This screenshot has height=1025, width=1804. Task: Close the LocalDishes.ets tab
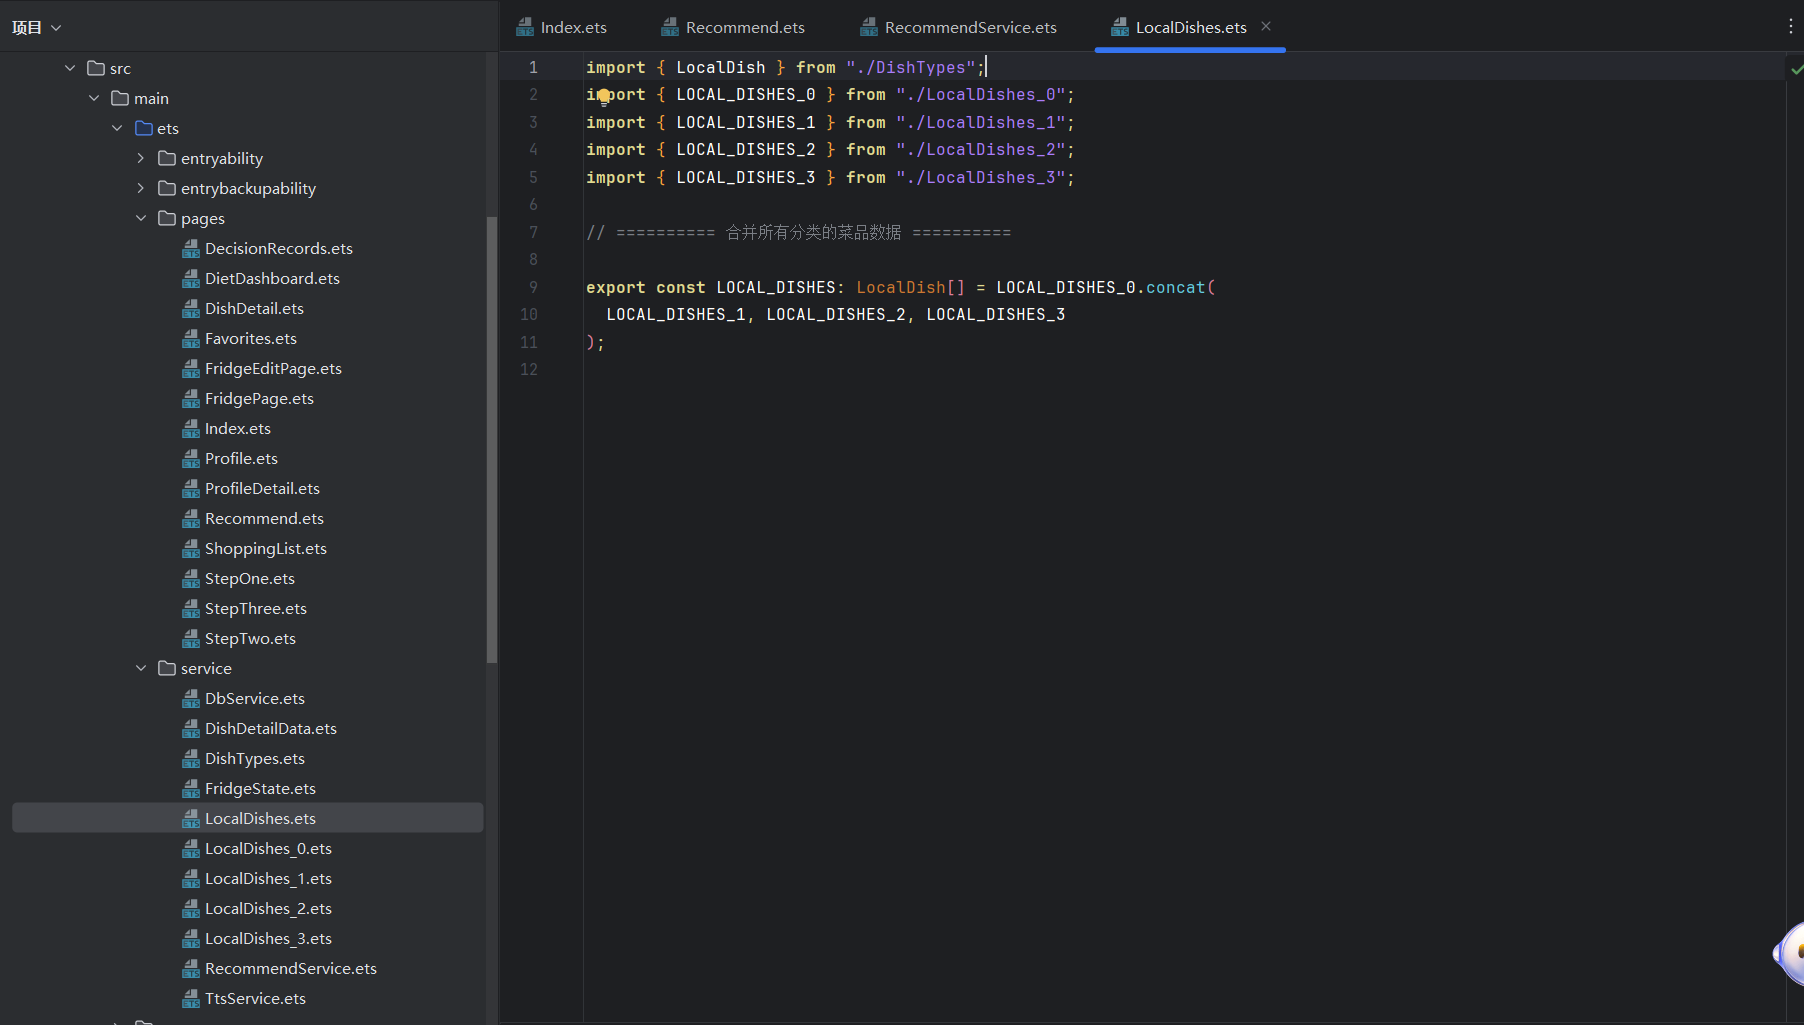click(x=1266, y=26)
